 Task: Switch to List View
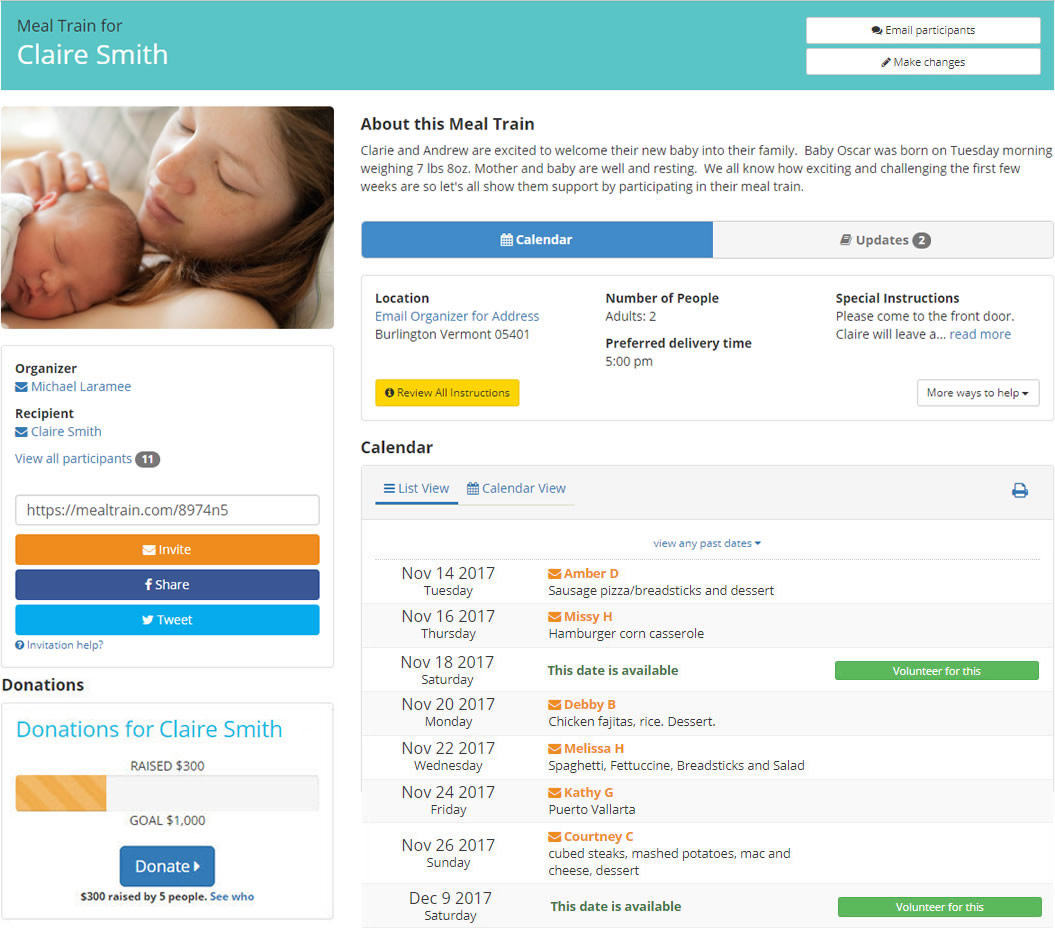click(416, 489)
